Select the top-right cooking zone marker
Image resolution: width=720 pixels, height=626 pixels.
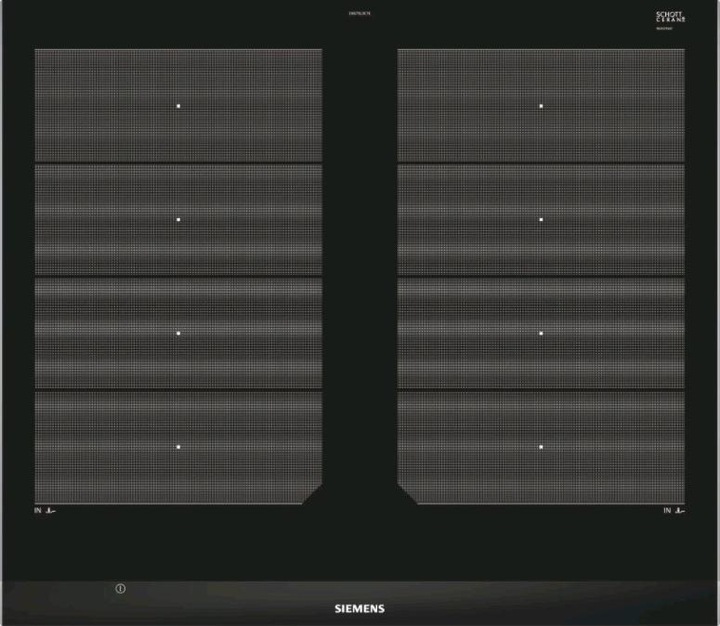point(541,106)
